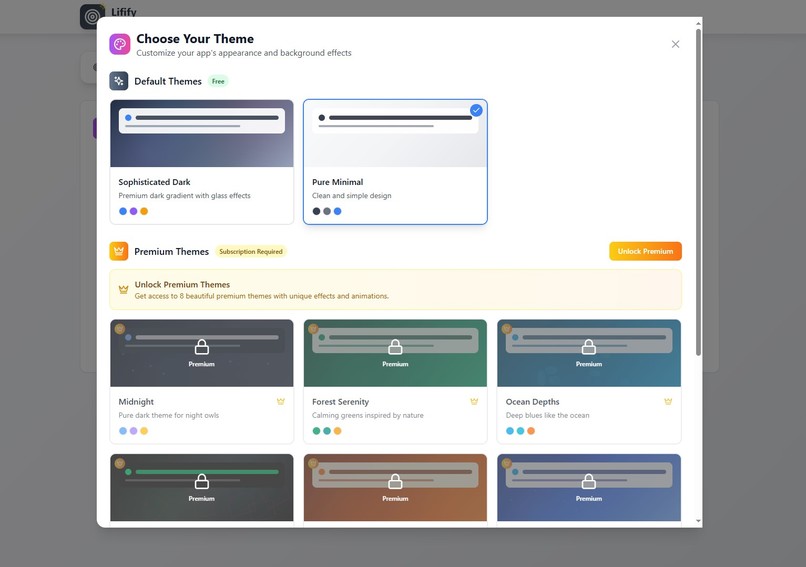
Task: Click the gray swatch under Pure Minimal
Action: pos(327,211)
